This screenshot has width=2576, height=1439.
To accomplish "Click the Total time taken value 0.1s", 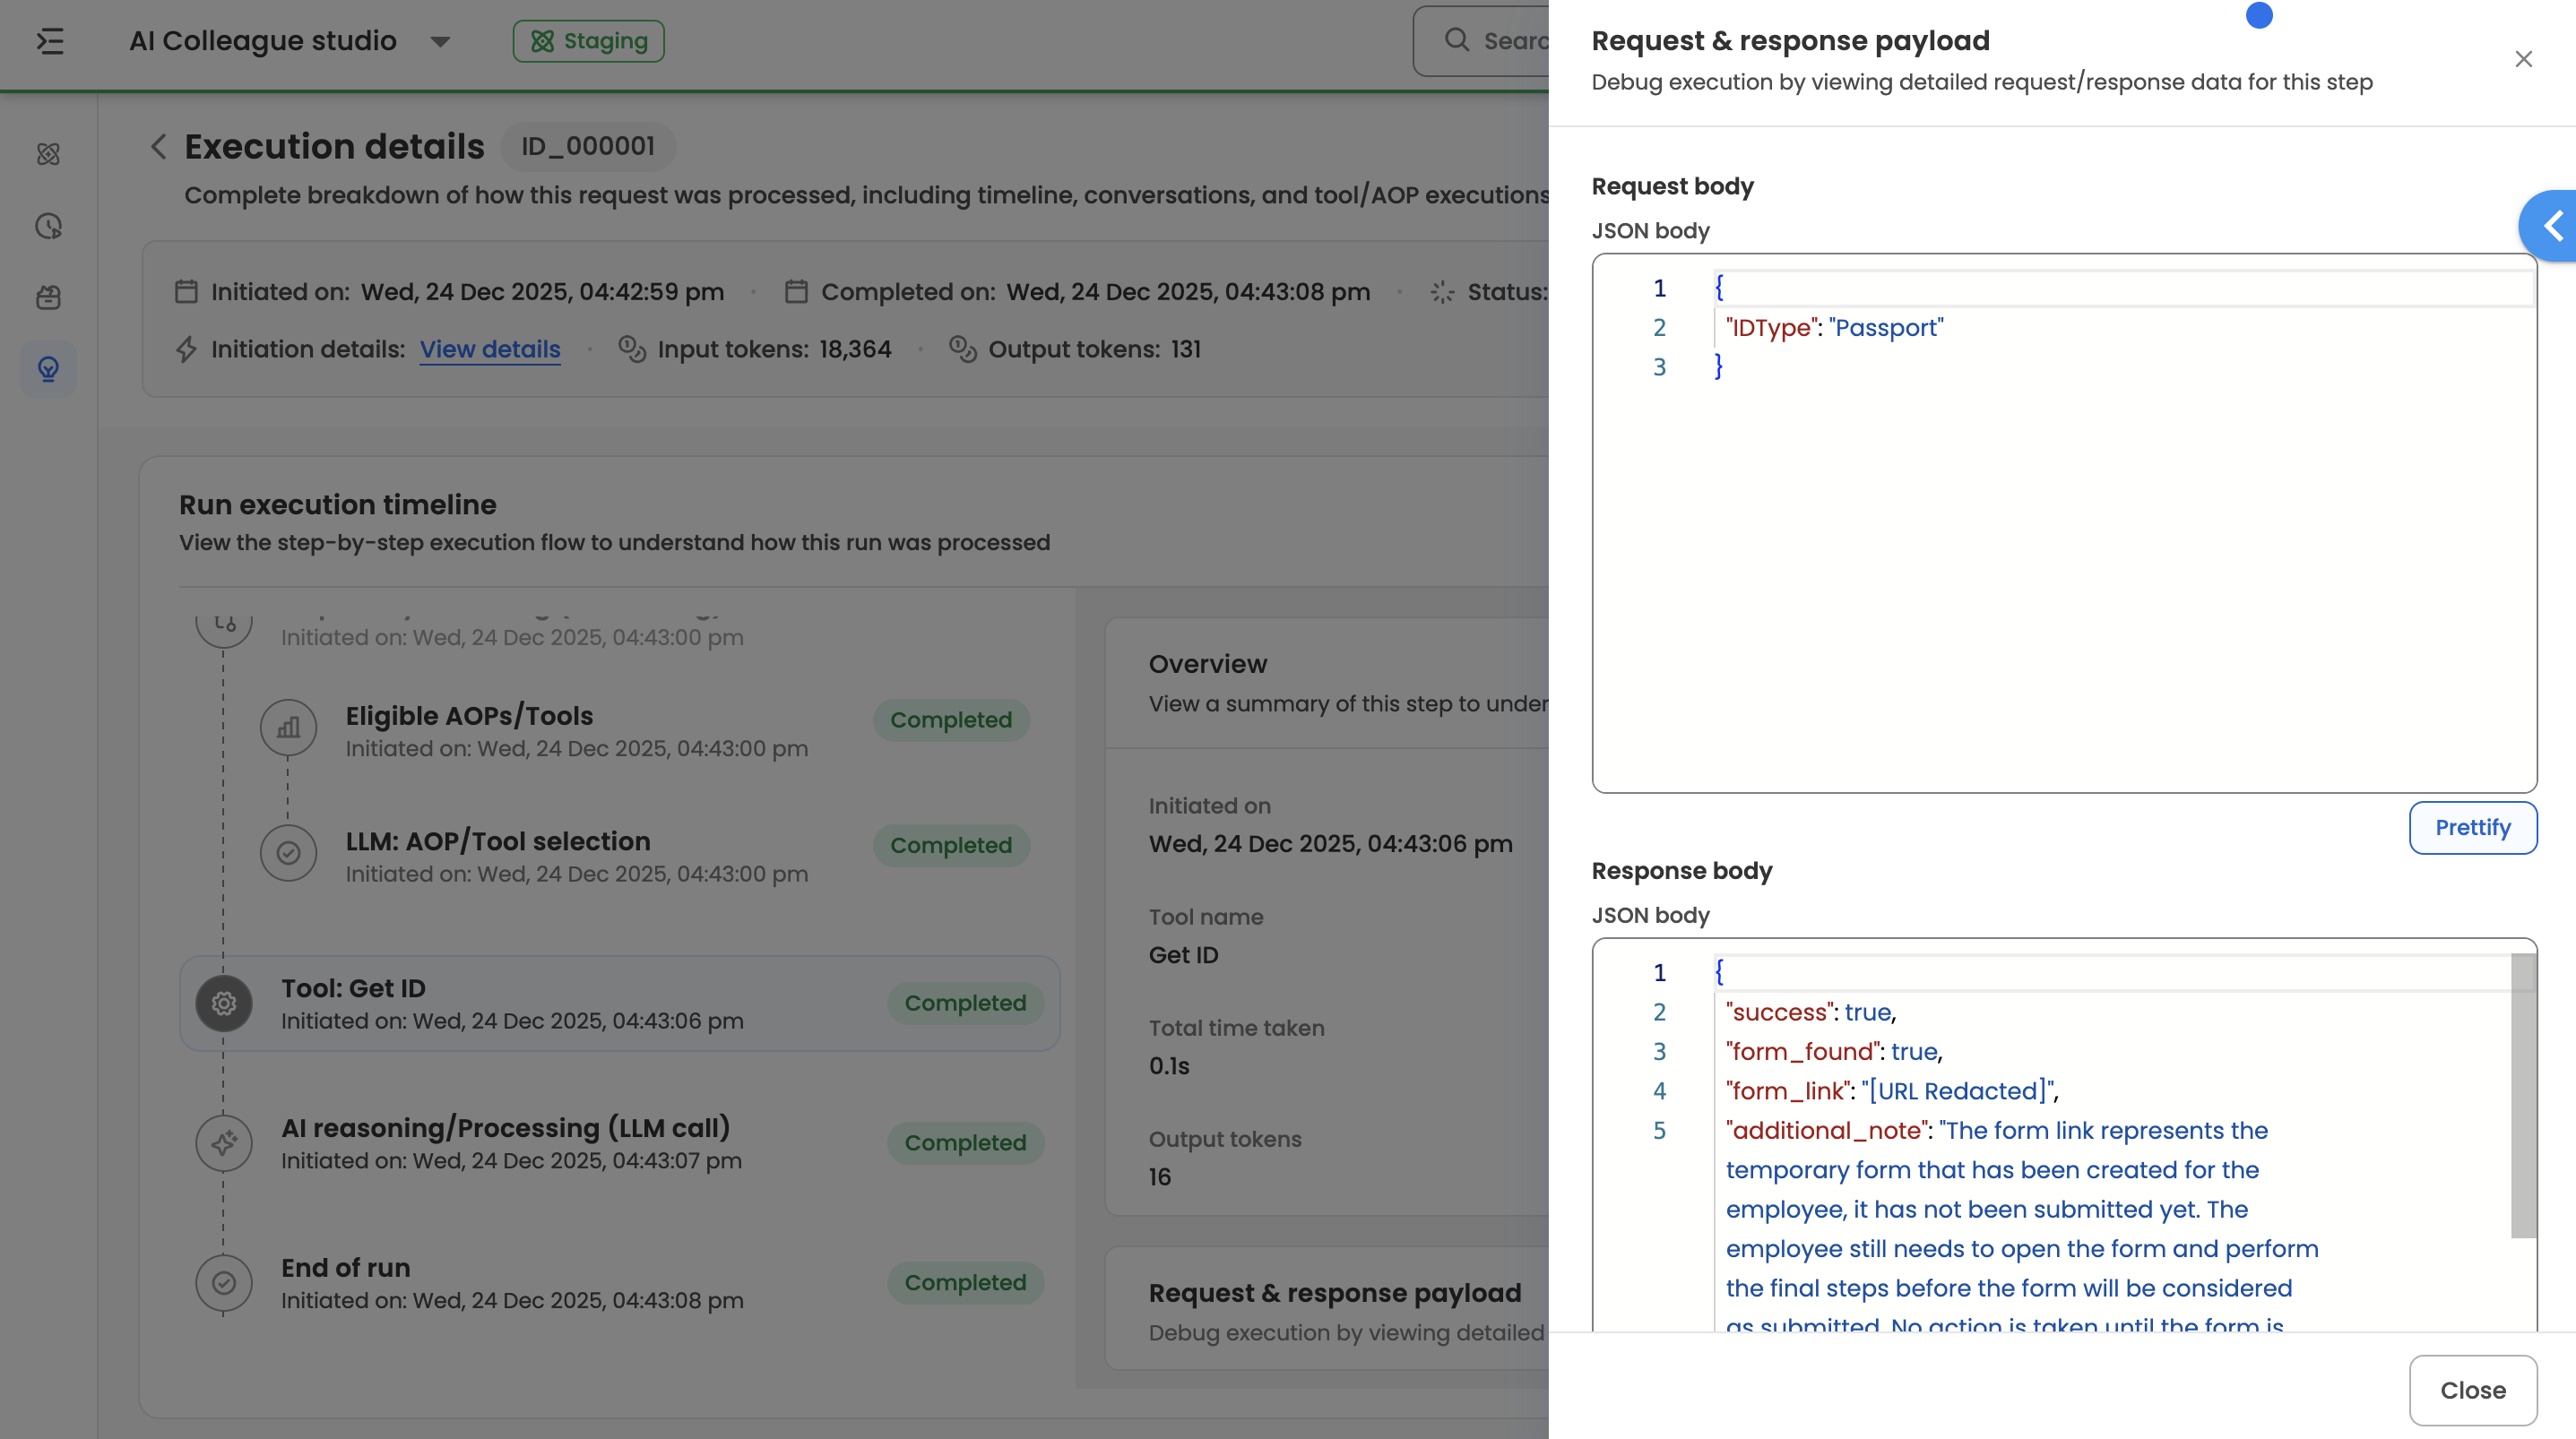I will pyautogui.click(x=1169, y=1066).
